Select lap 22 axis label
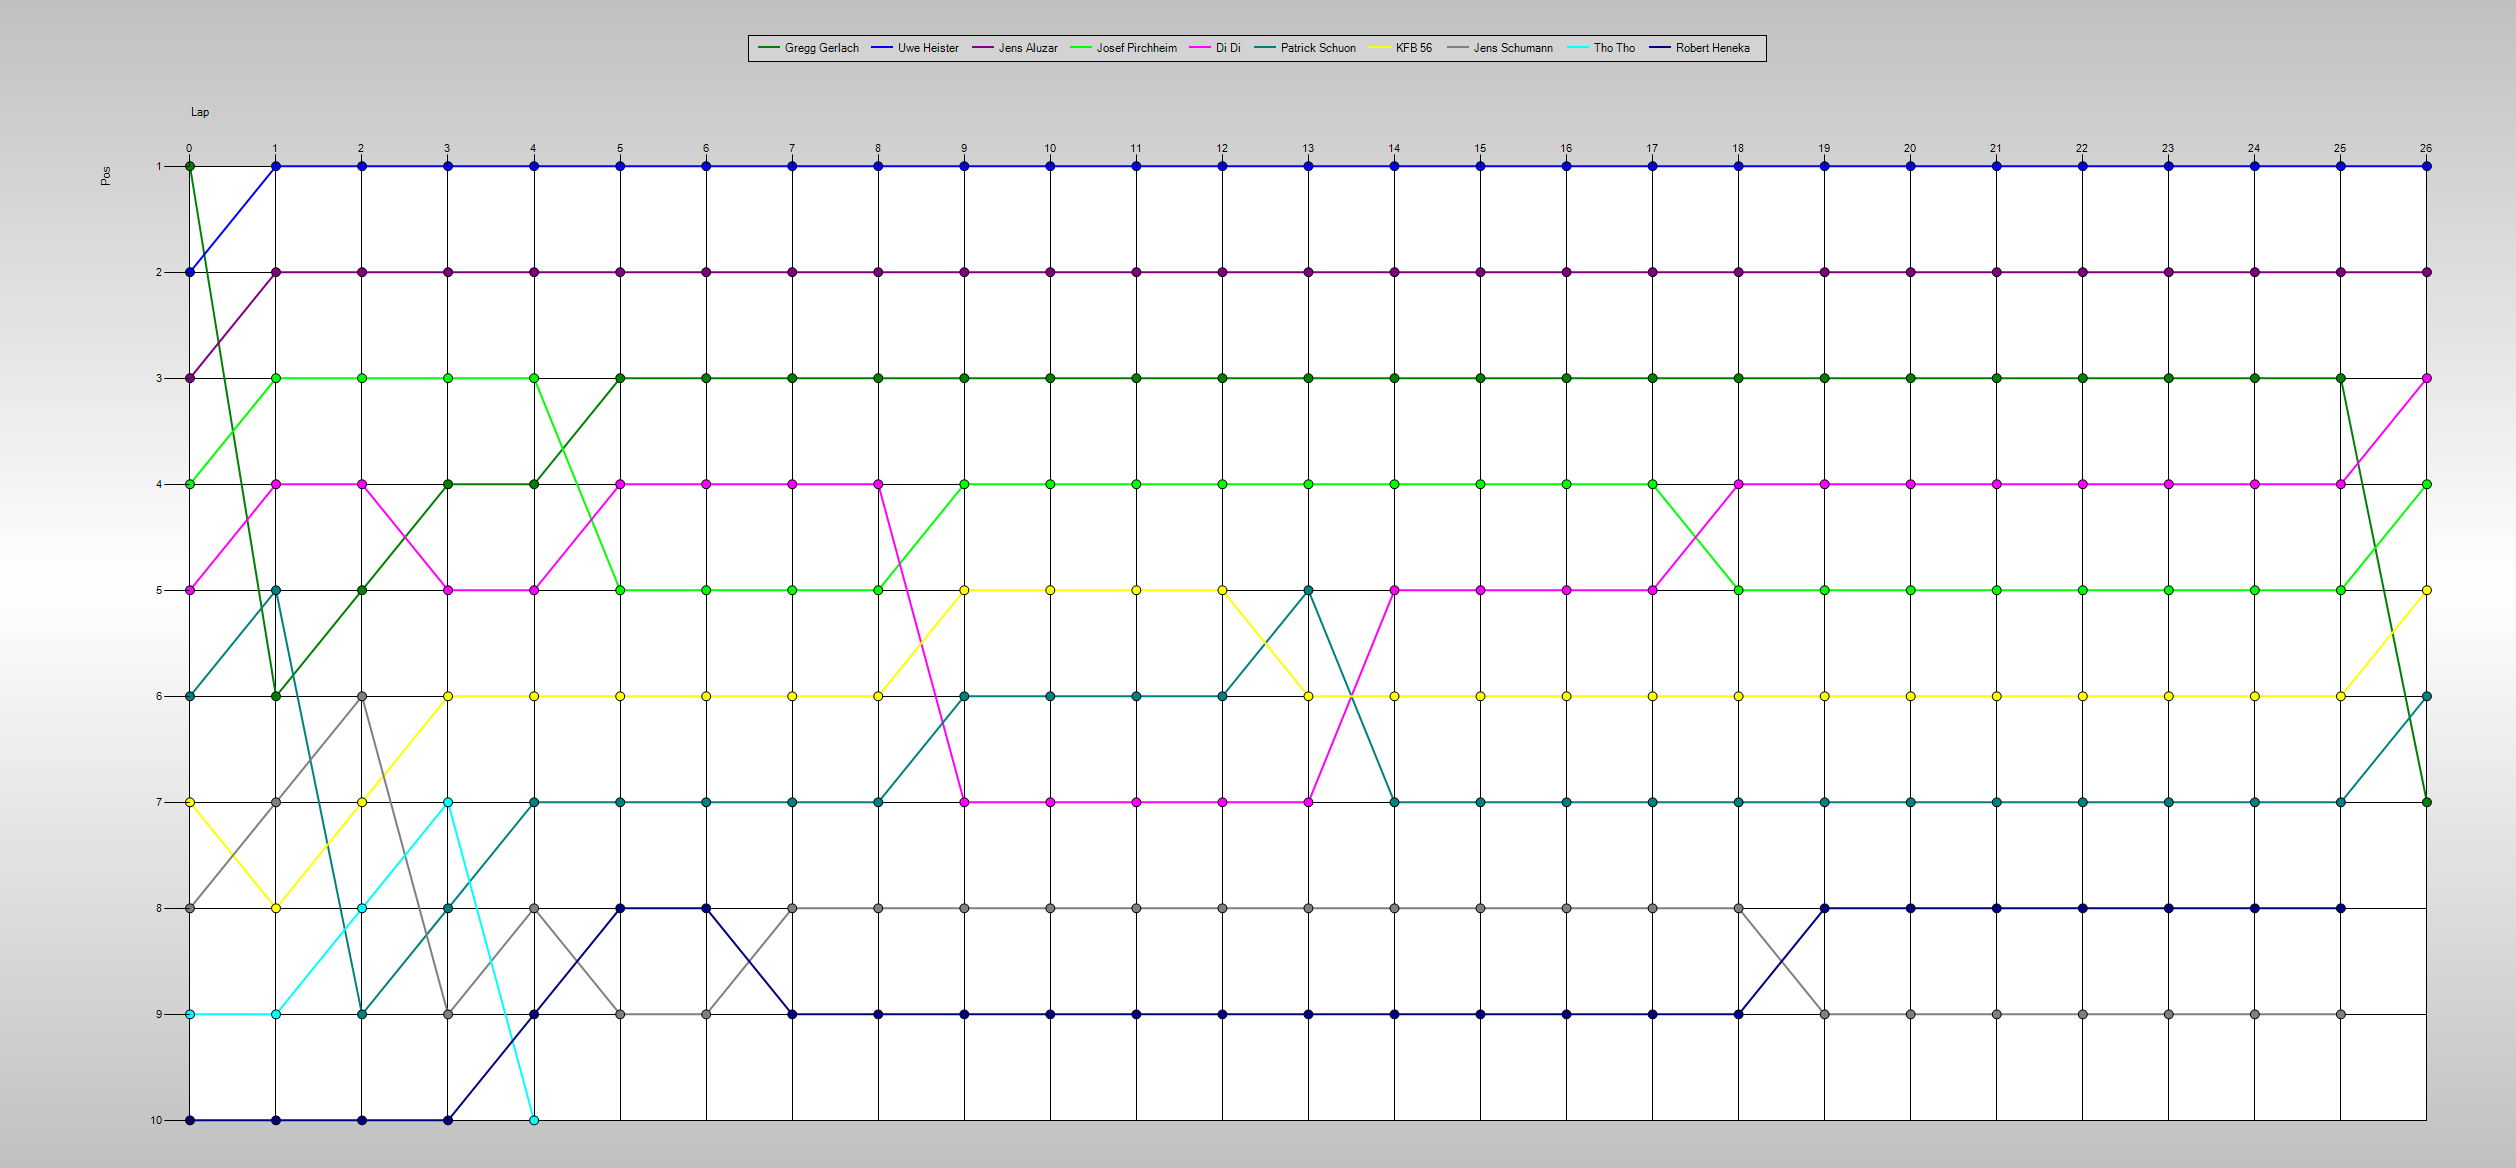Image resolution: width=2516 pixels, height=1168 pixels. [x=2082, y=148]
